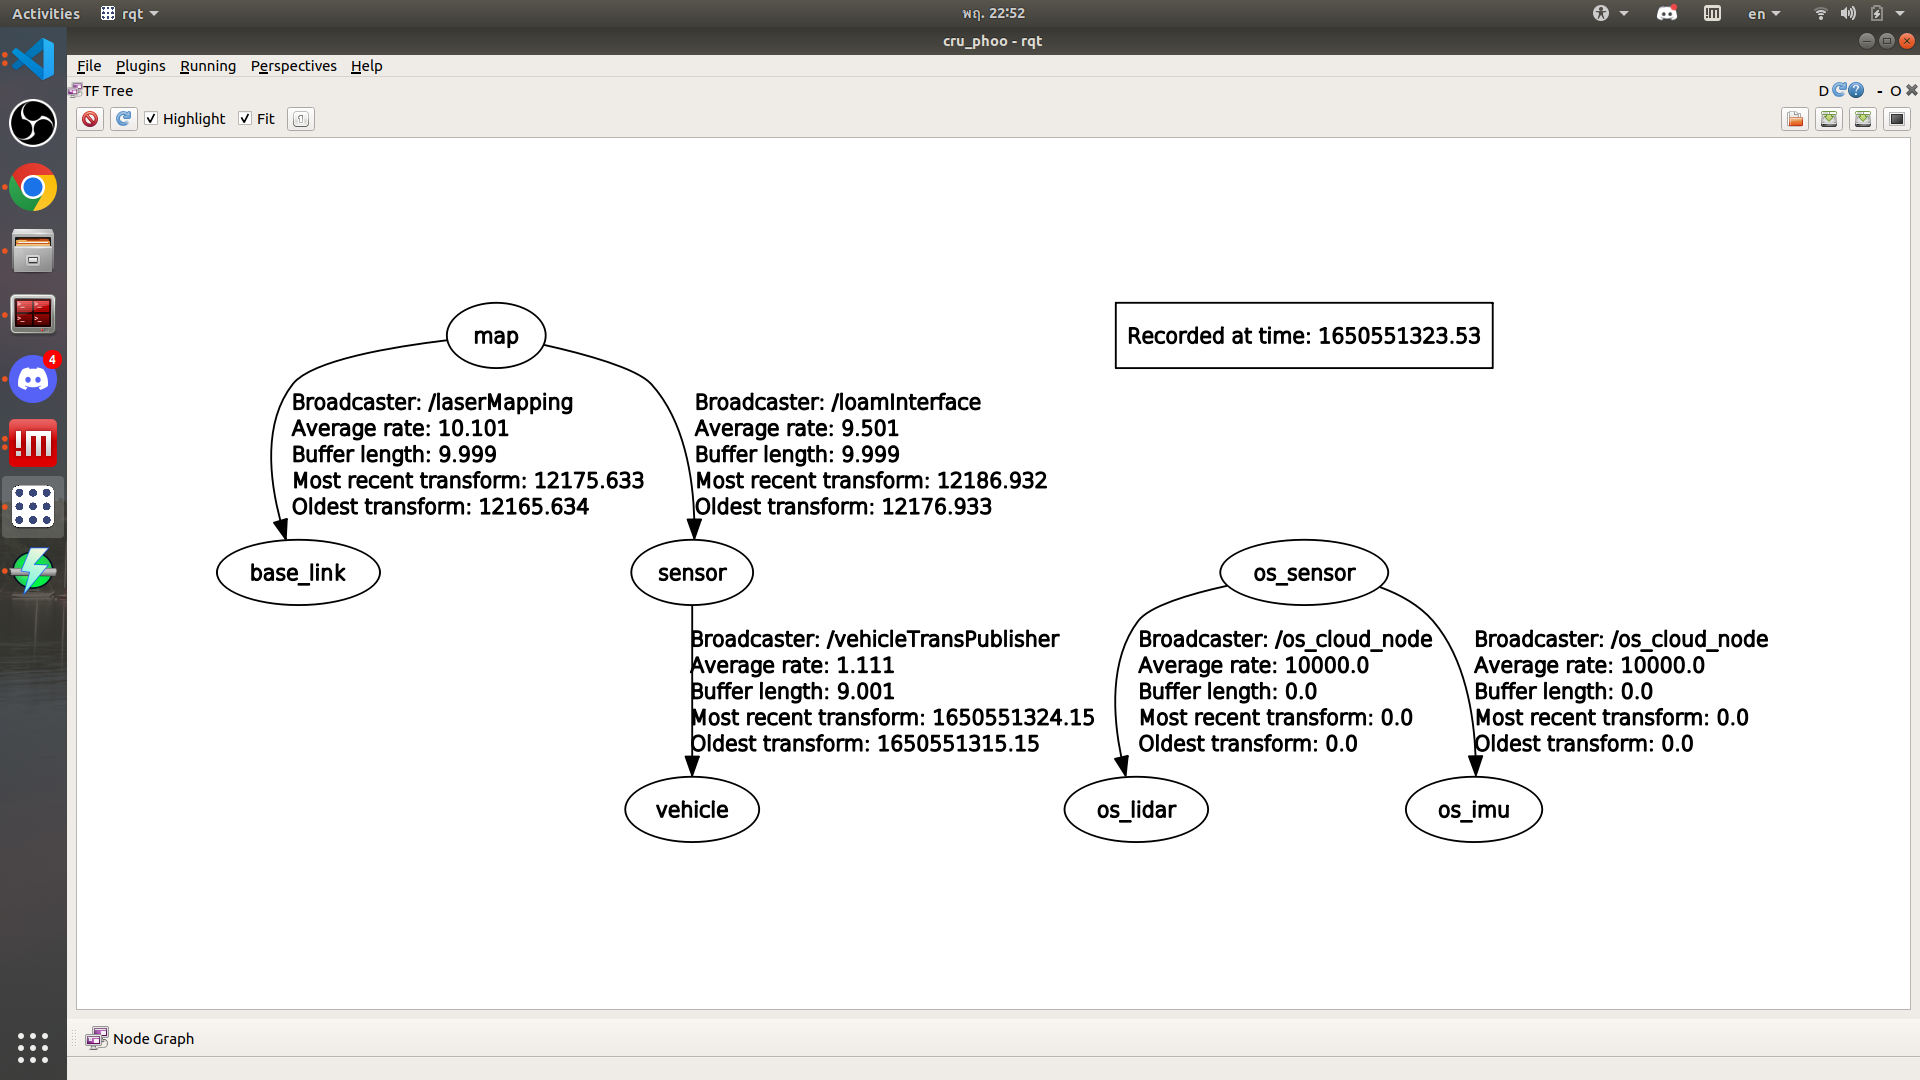Click the plugin reload icon in dock header

tap(1840, 90)
